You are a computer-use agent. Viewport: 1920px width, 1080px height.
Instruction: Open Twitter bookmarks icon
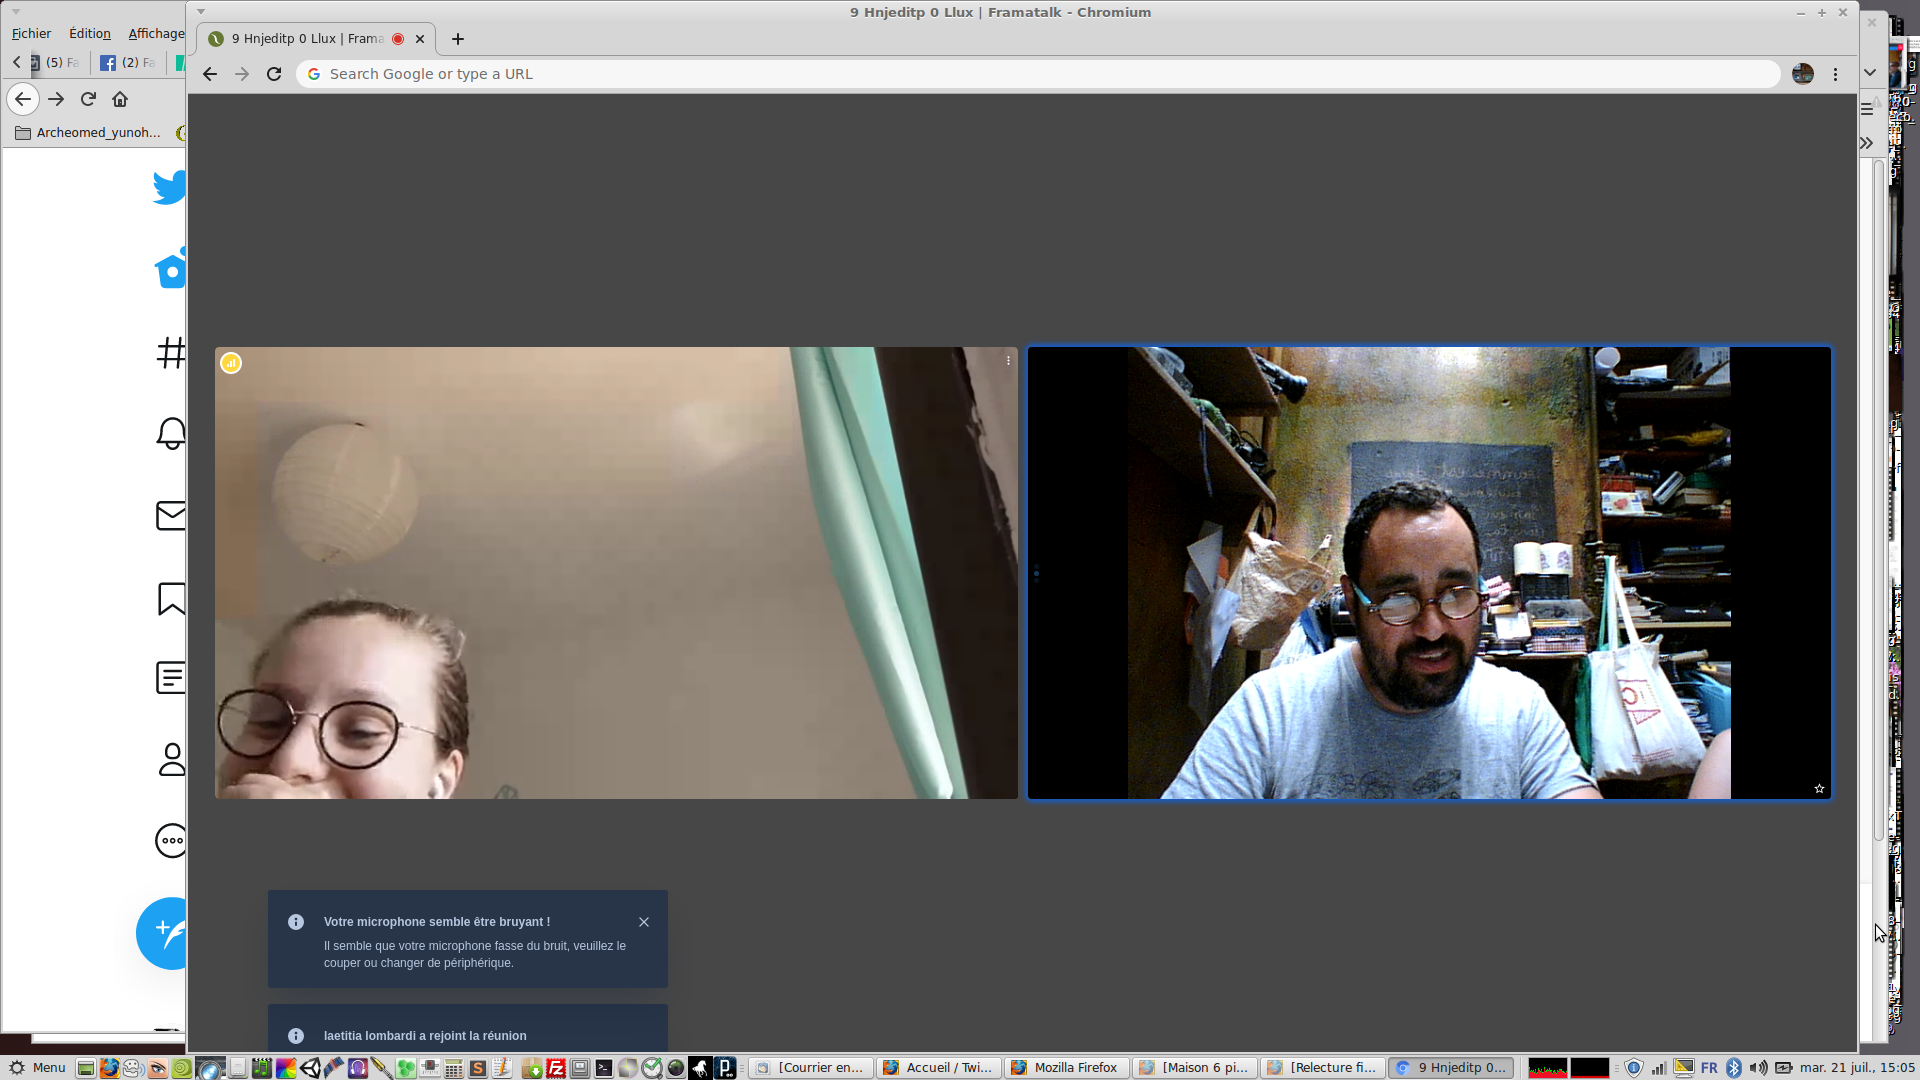tap(171, 598)
